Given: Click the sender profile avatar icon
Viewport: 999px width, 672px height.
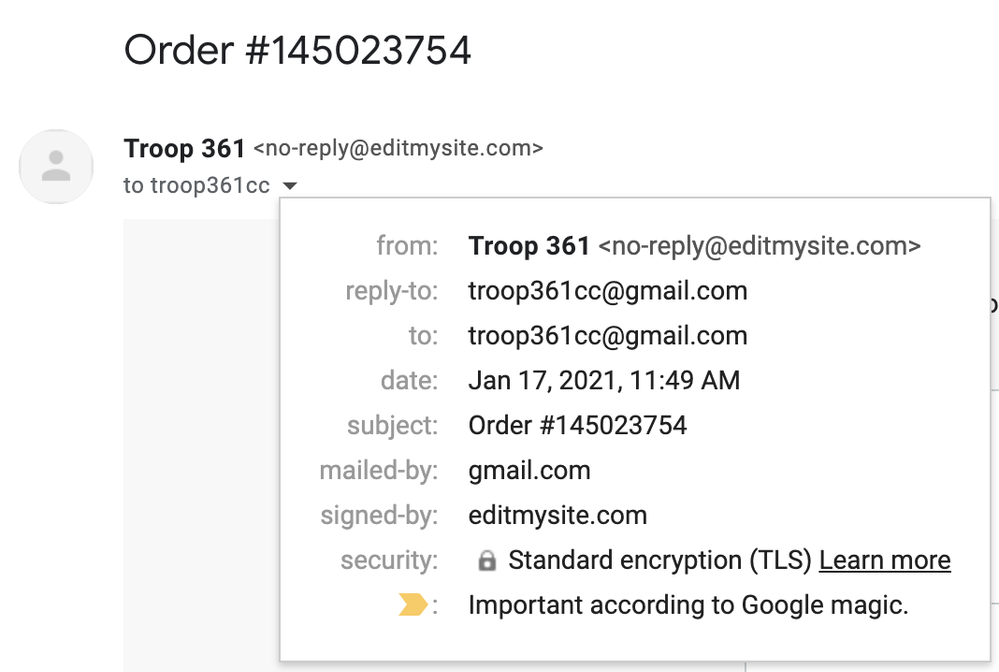Looking at the screenshot, I should point(56,166).
